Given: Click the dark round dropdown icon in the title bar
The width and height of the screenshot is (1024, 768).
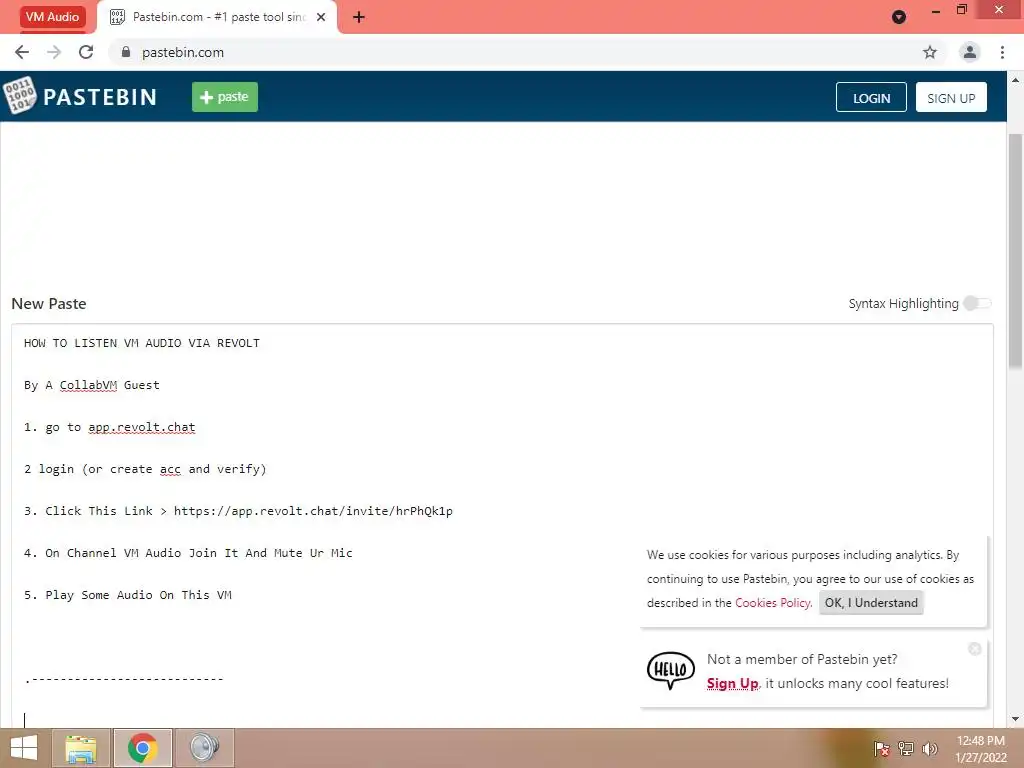Looking at the screenshot, I should pyautogui.click(x=899, y=17).
